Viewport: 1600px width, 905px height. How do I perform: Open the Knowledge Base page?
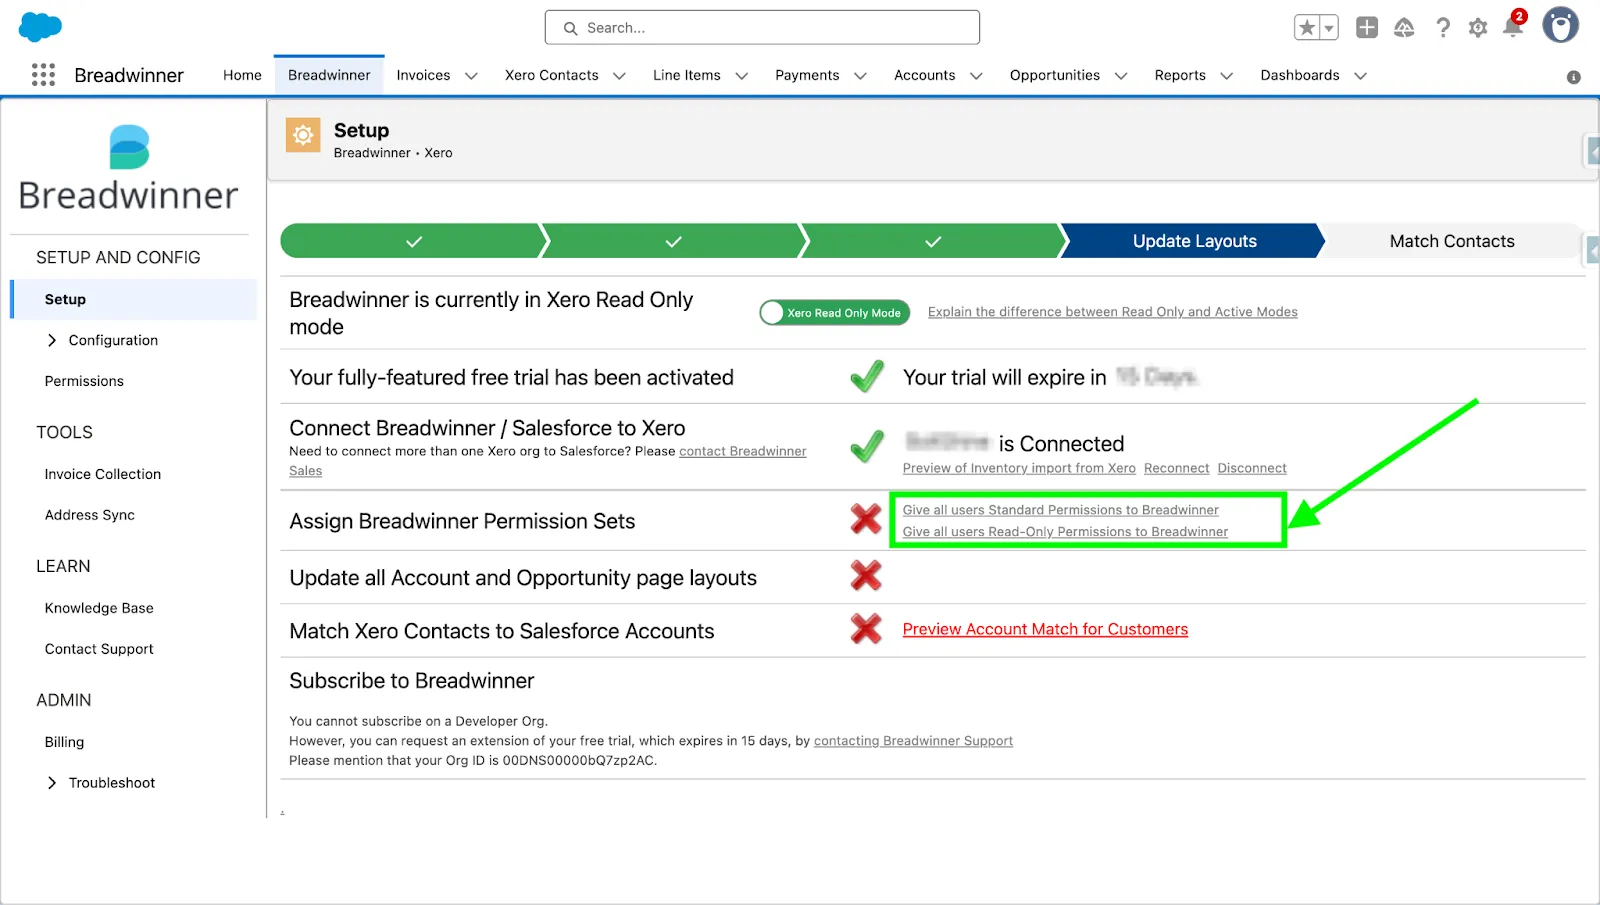pos(99,608)
